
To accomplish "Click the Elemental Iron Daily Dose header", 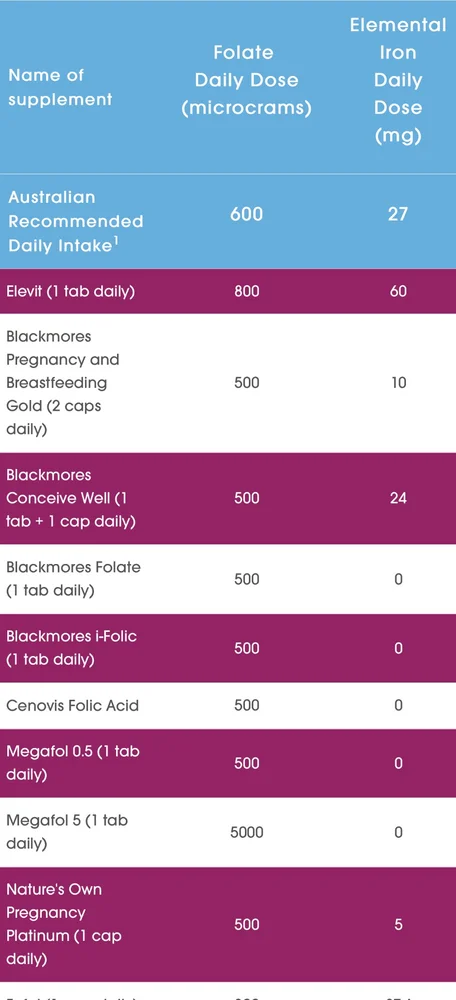I will coord(398,80).
